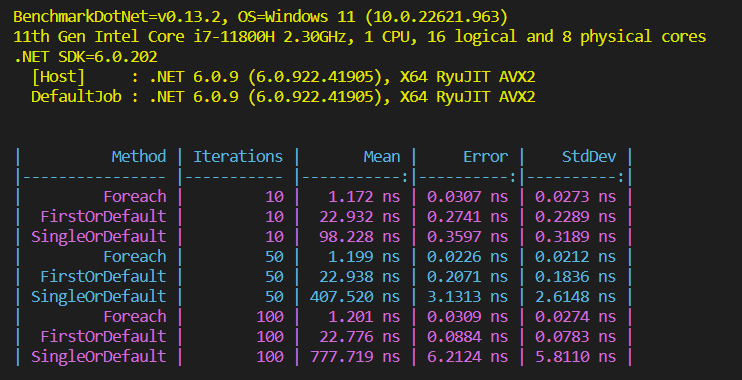
Task: Click Foreach in the 50 iterations row
Action: (135, 256)
